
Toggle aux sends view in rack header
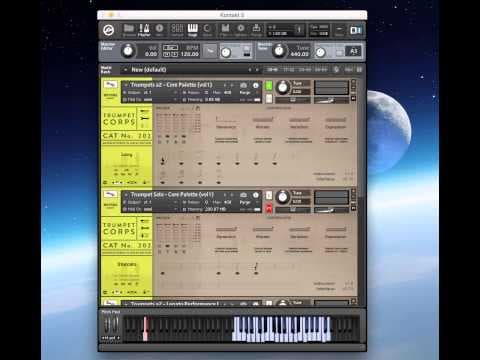349,70
